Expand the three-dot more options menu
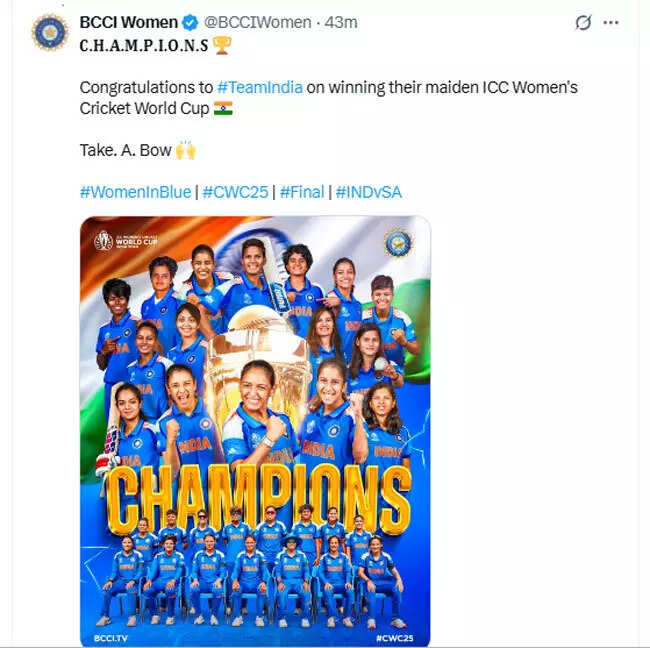Screen dimensions: 650x648 point(620,22)
